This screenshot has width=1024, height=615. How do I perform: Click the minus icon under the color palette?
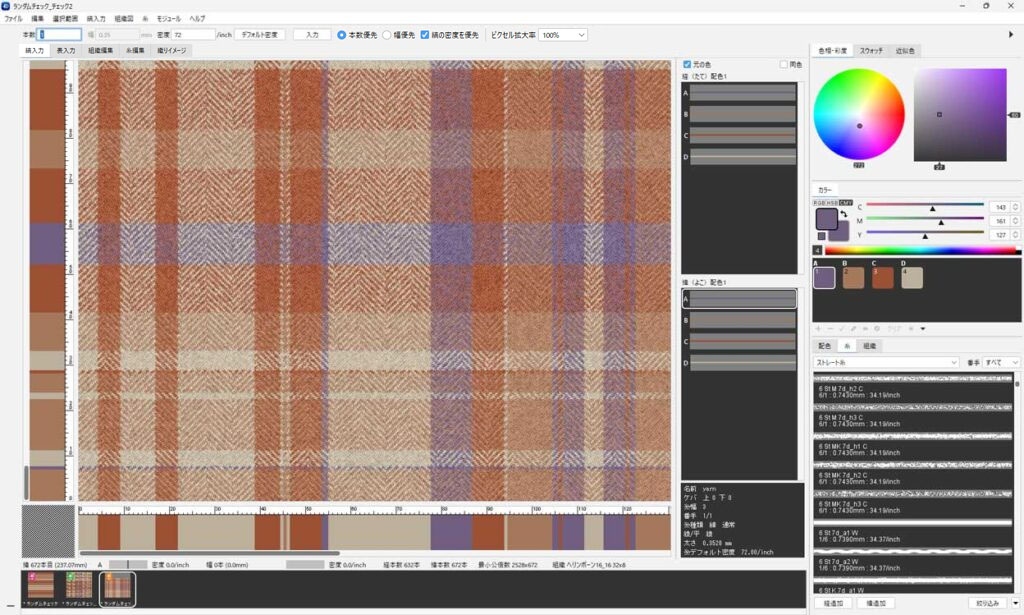tap(830, 328)
